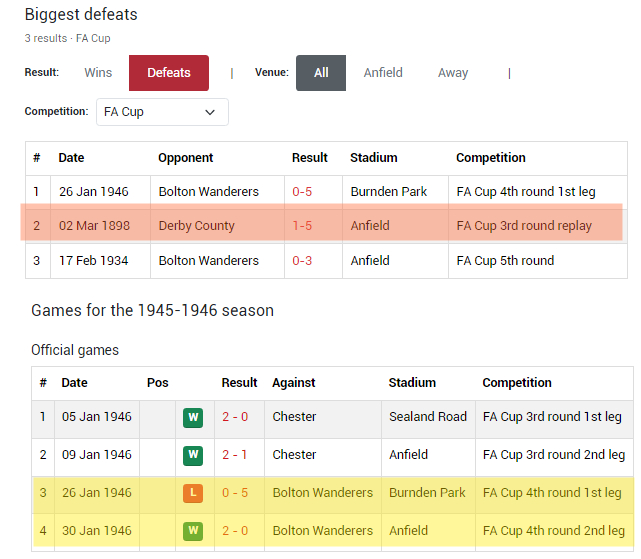Click the Date header in Official games table

pos(74,382)
